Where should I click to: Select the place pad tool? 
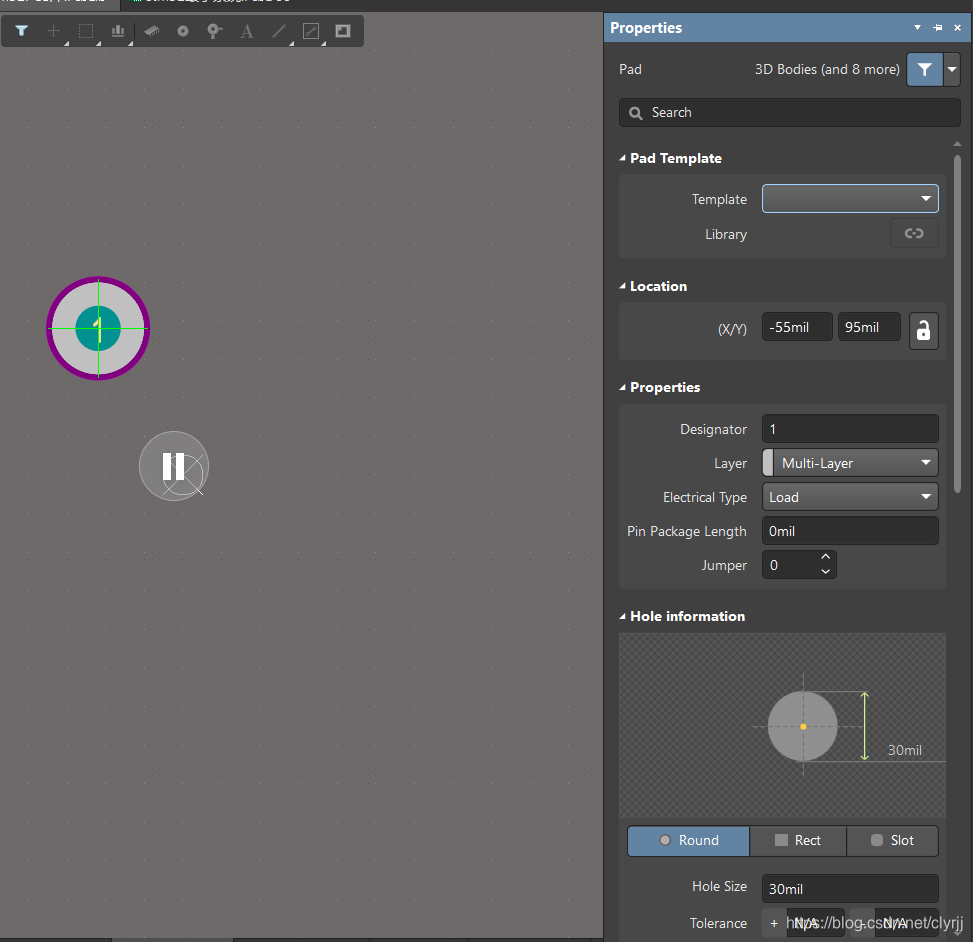pos(183,31)
